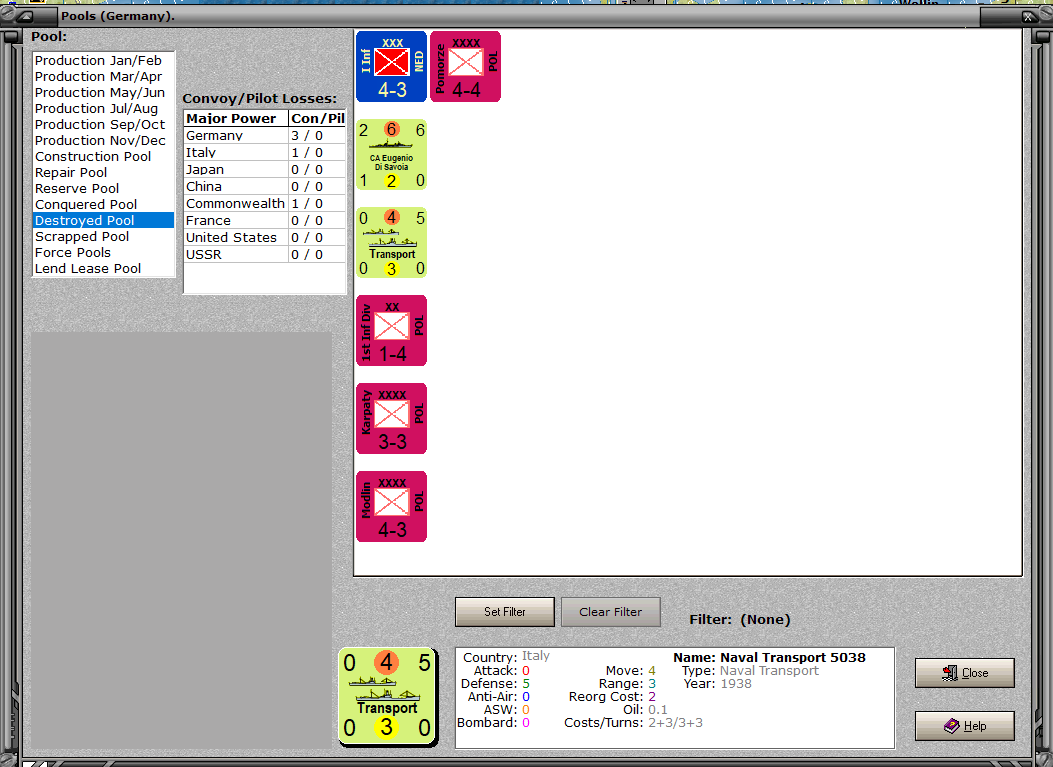Open Production Nov/Dec pool
1053x767 pixels.
[x=103, y=140]
